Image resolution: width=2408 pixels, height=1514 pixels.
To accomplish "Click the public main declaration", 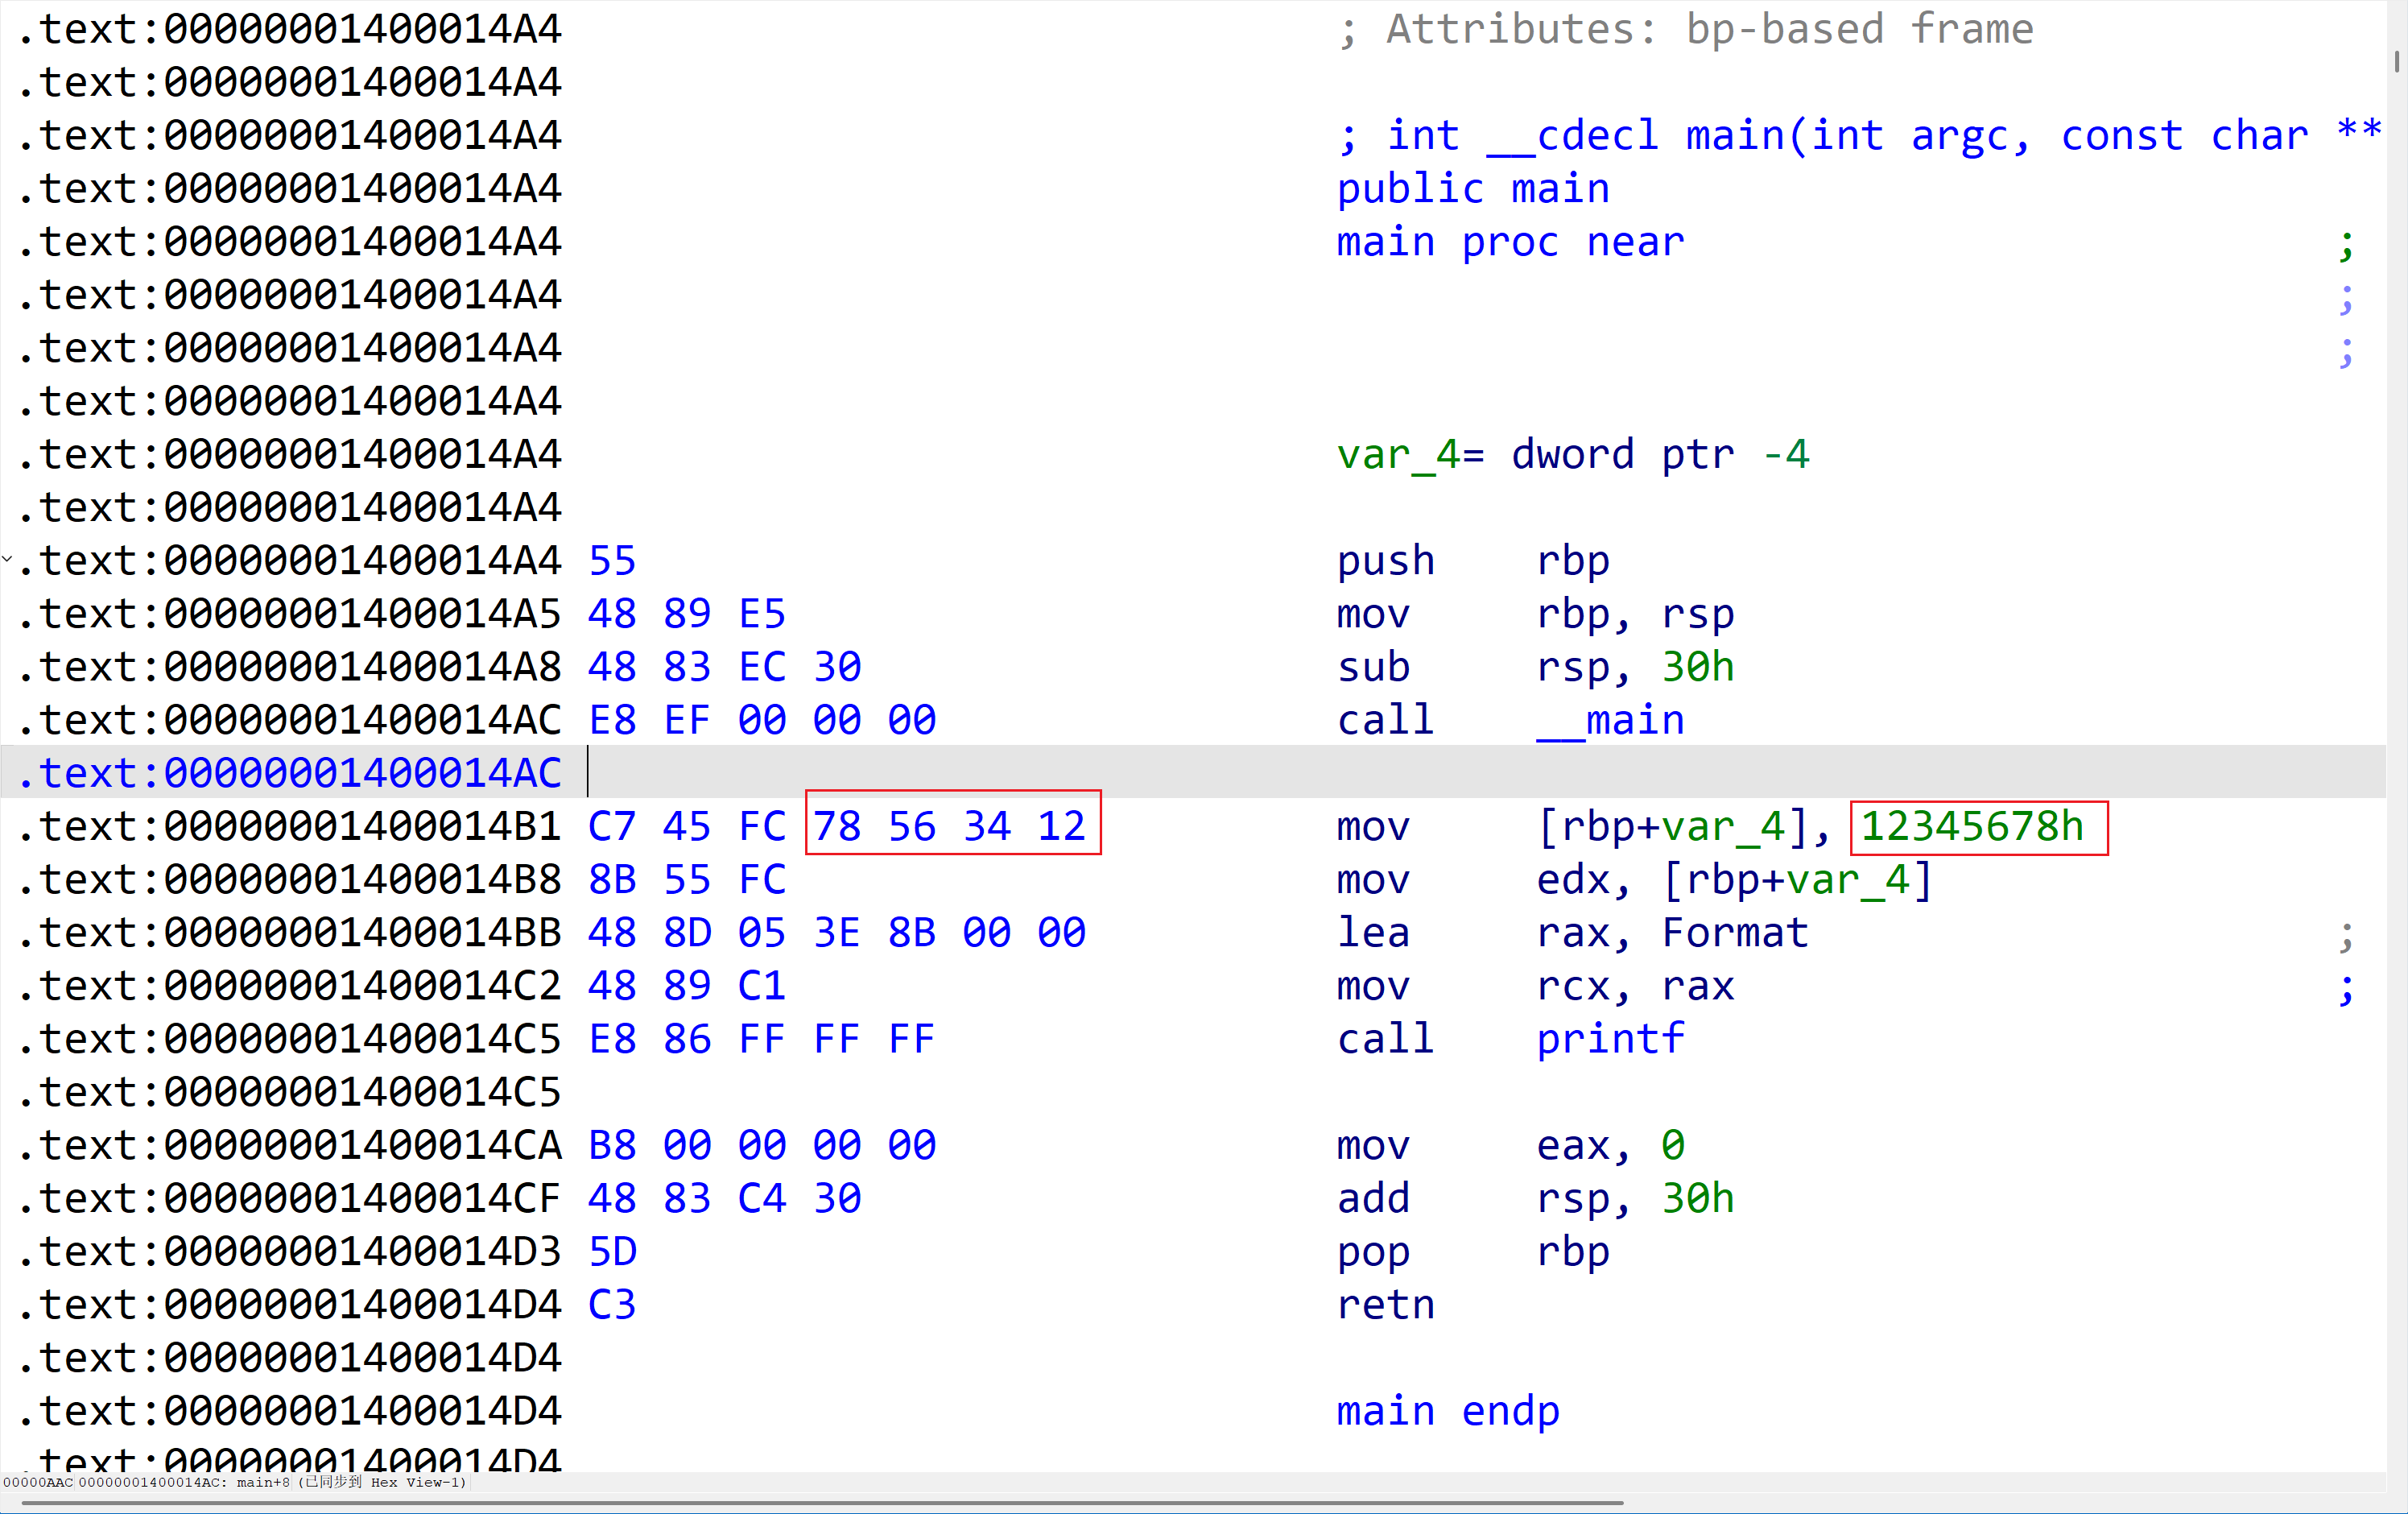I will (x=1473, y=189).
